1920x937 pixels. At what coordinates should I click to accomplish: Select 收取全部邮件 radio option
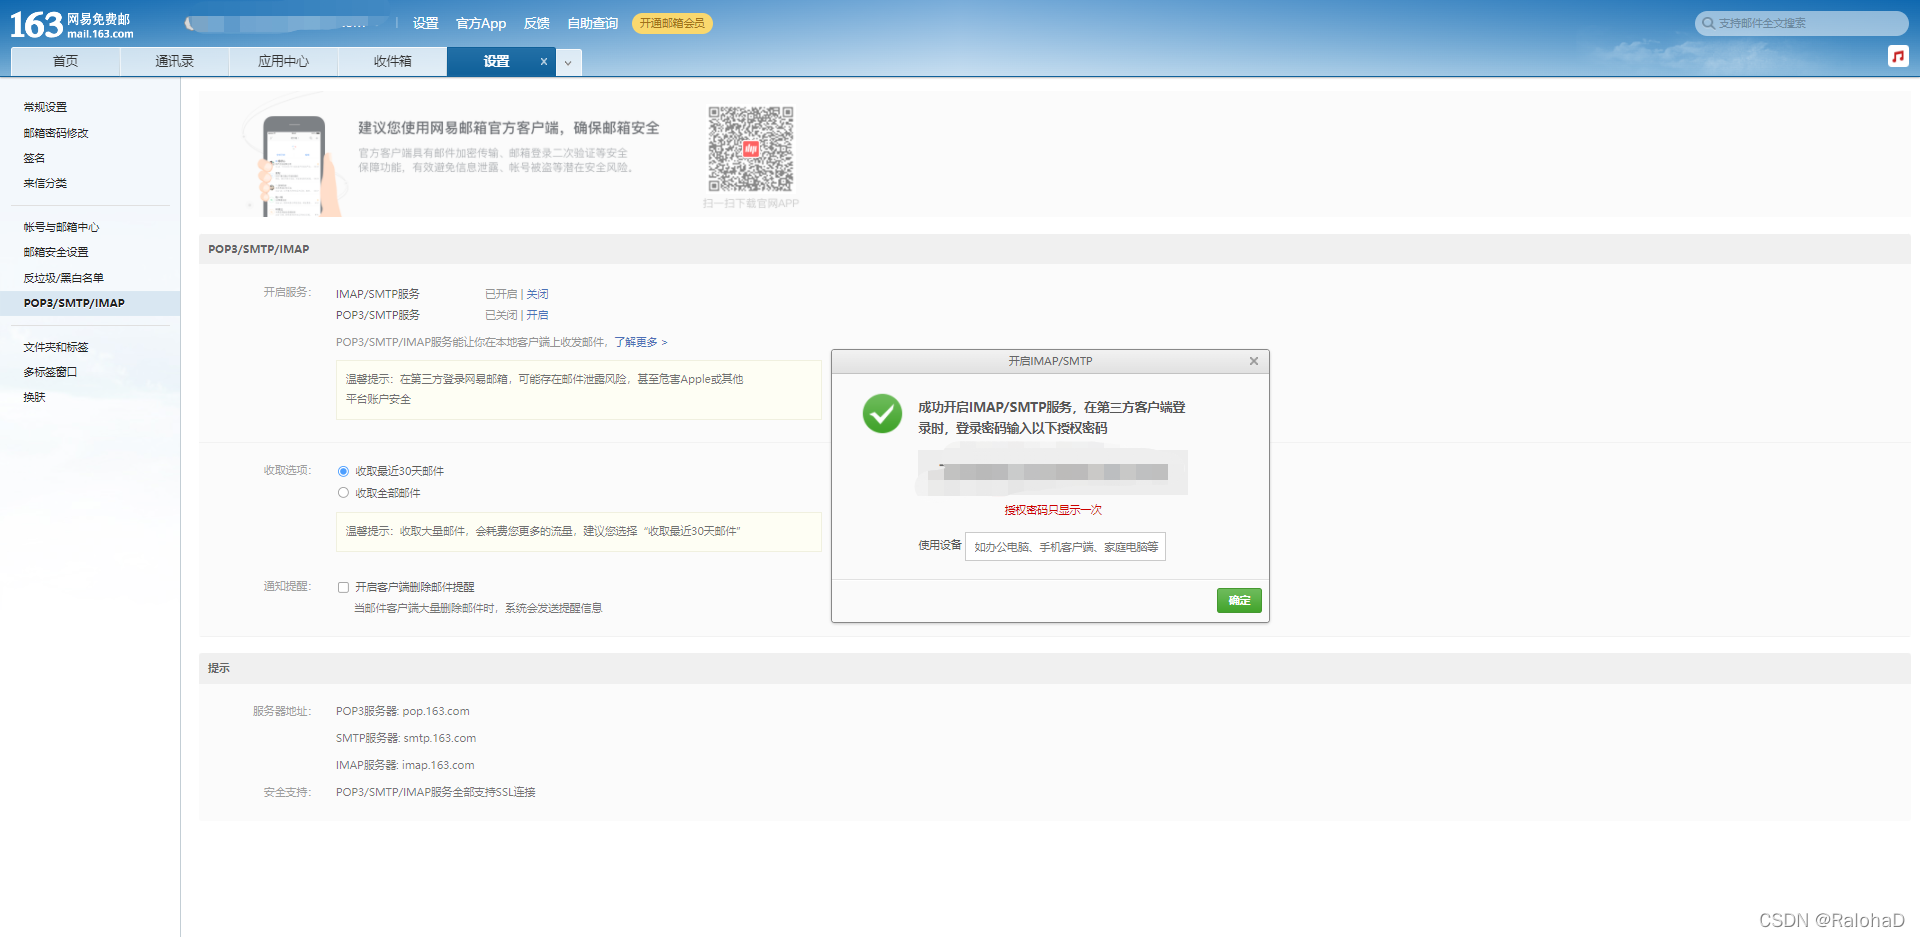click(343, 493)
